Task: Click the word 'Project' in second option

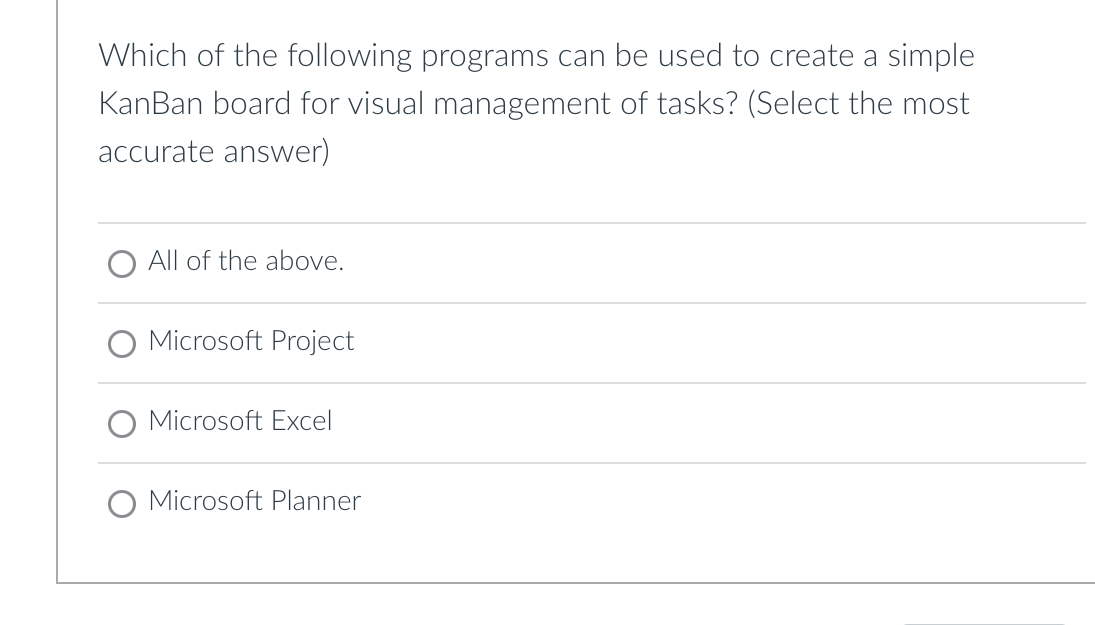Action: click(x=312, y=341)
